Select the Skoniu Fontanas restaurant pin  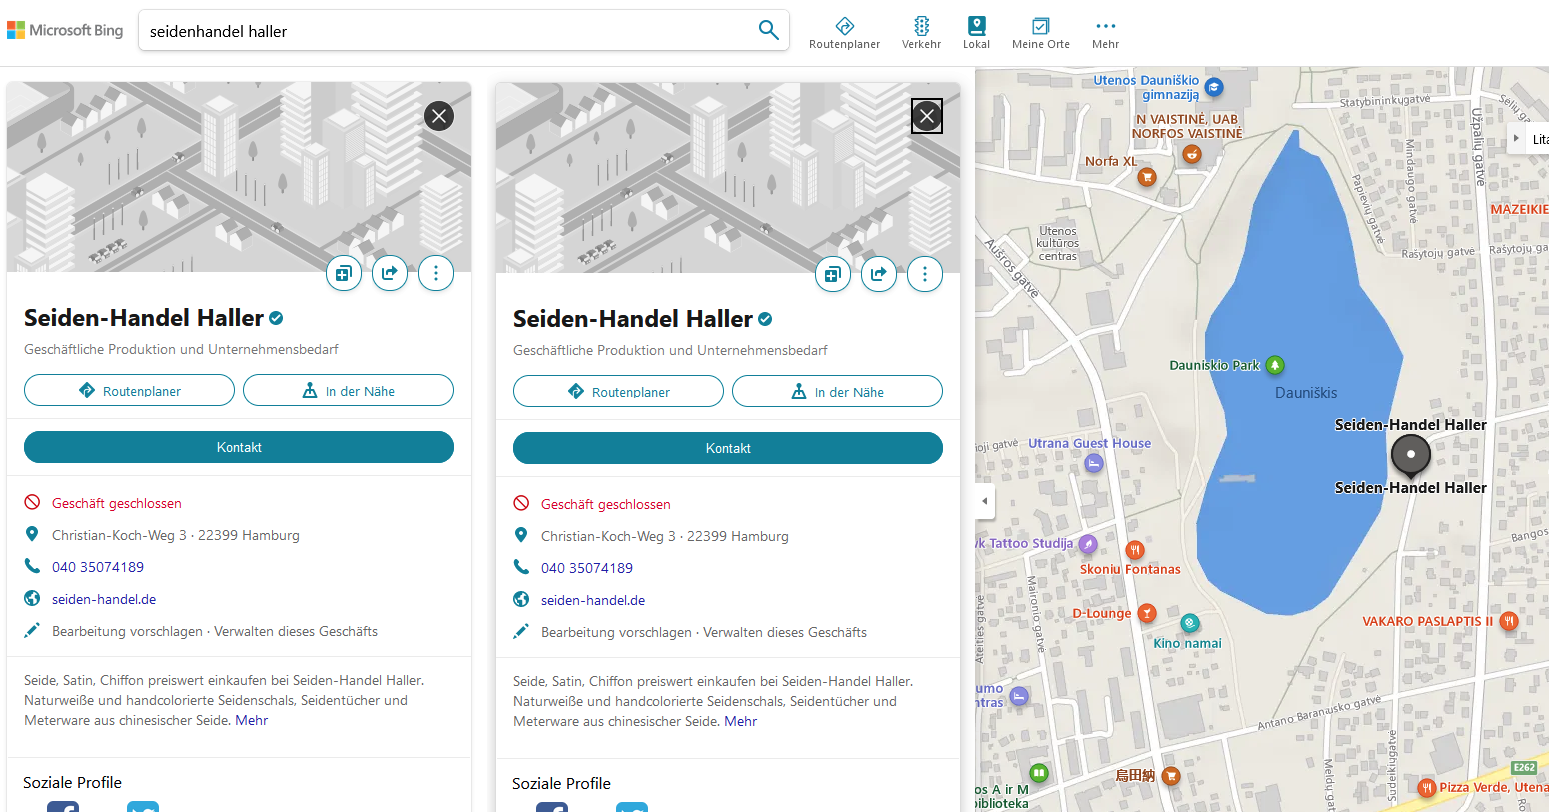[1134, 550]
